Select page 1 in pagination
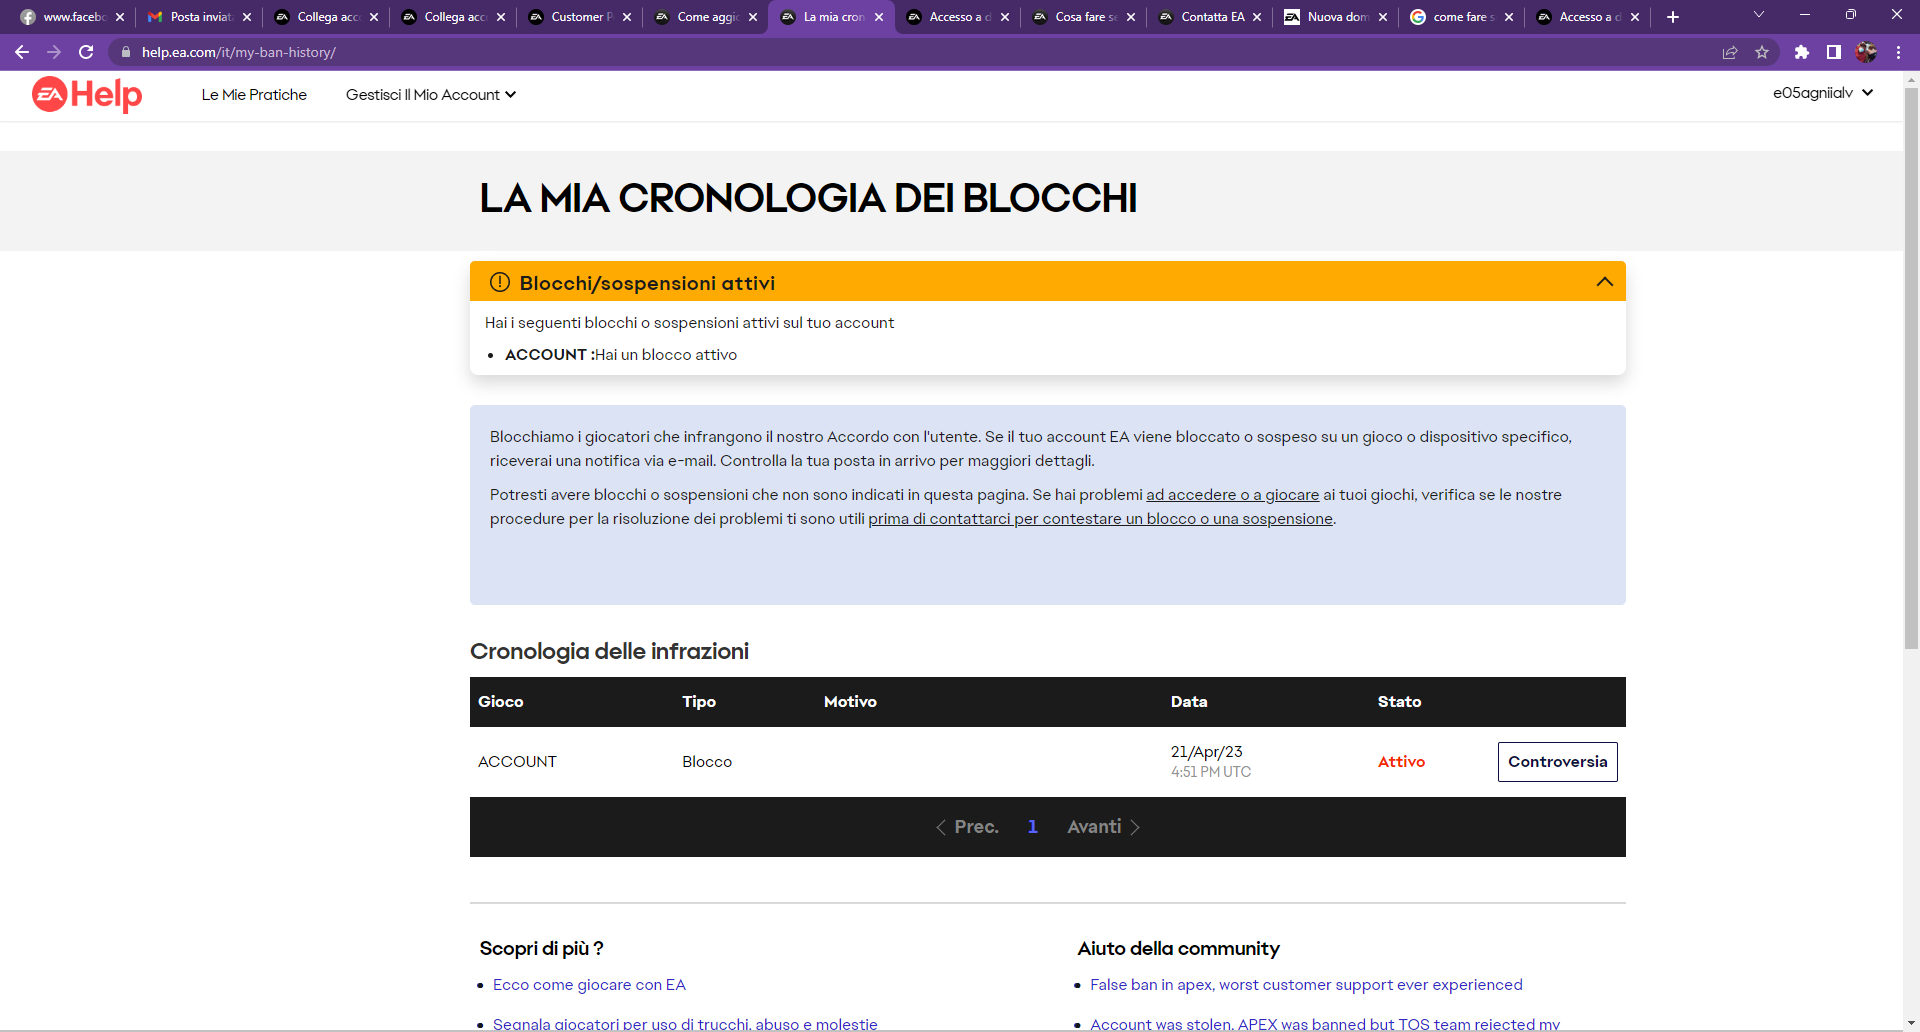The width and height of the screenshot is (1920, 1032). pos(1033,827)
